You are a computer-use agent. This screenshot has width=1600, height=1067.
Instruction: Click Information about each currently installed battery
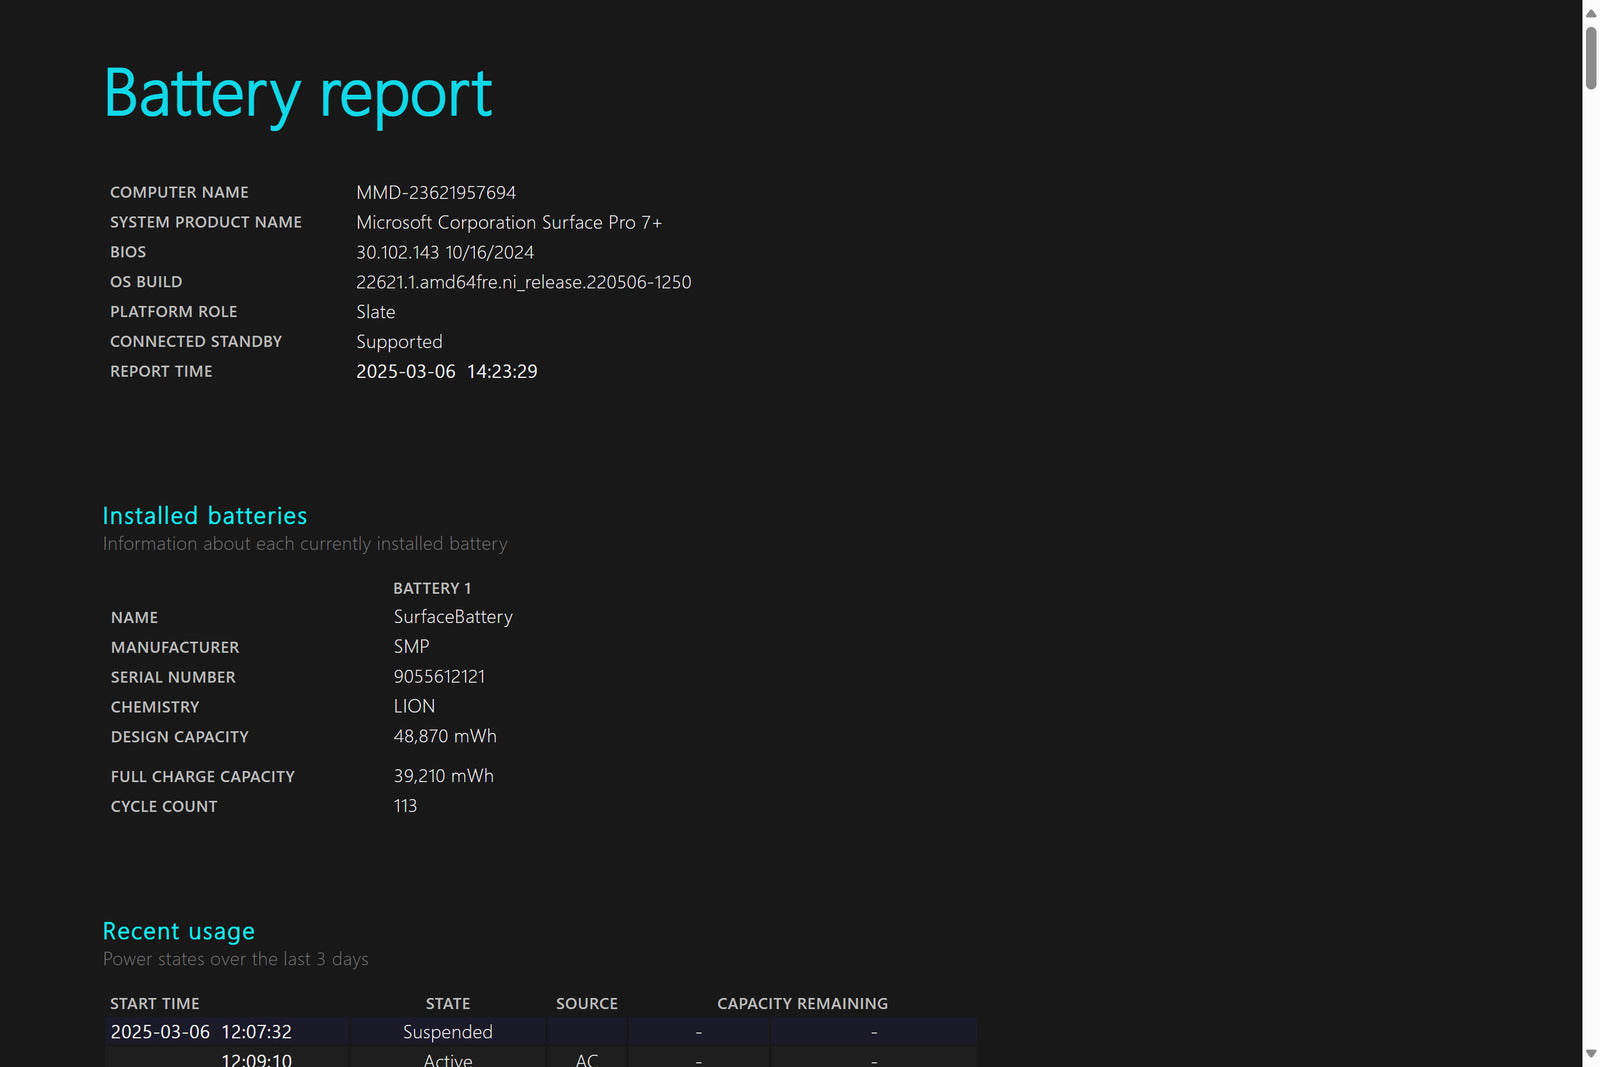pyautogui.click(x=305, y=544)
